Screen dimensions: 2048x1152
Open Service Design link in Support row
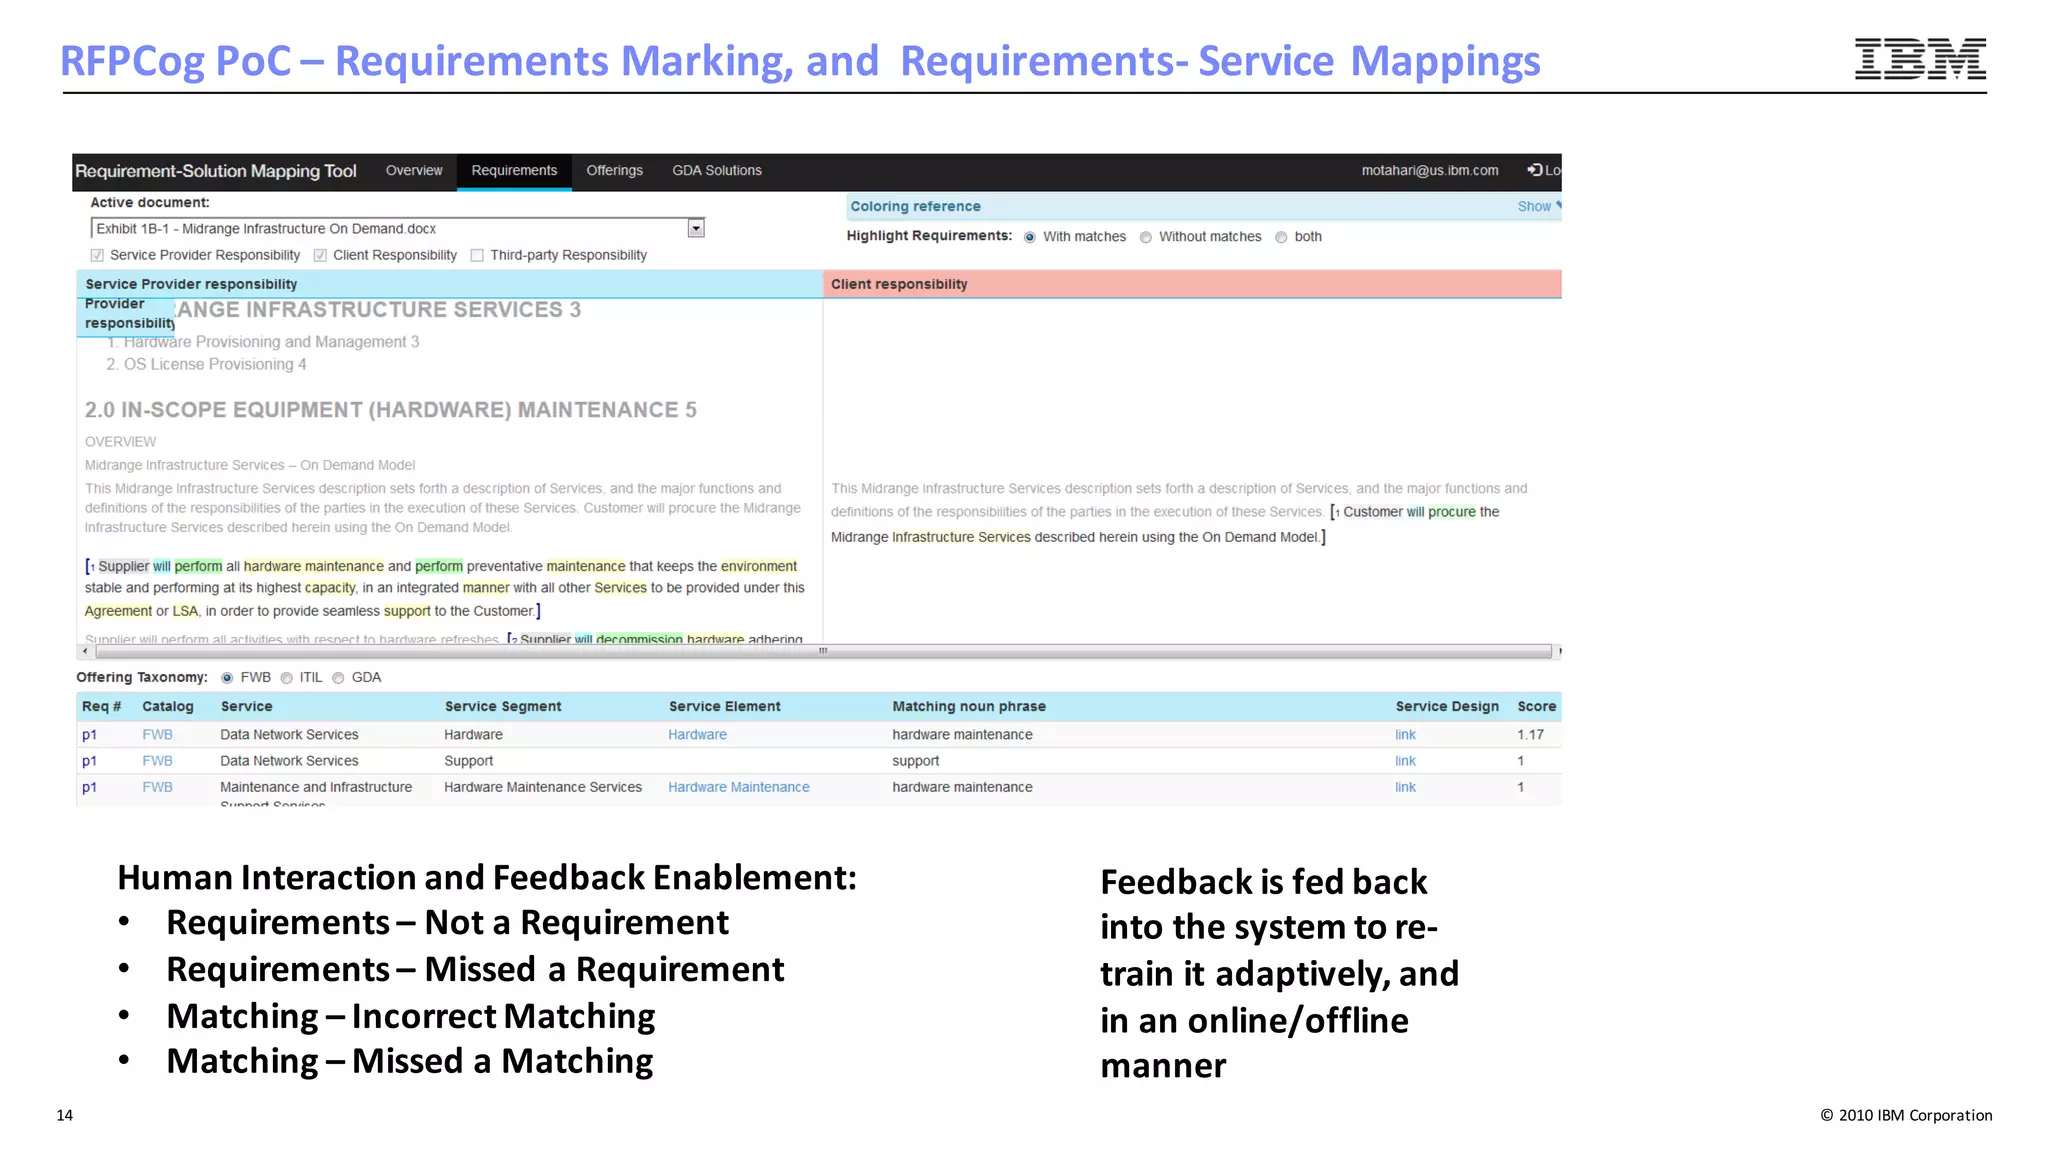(x=1405, y=761)
